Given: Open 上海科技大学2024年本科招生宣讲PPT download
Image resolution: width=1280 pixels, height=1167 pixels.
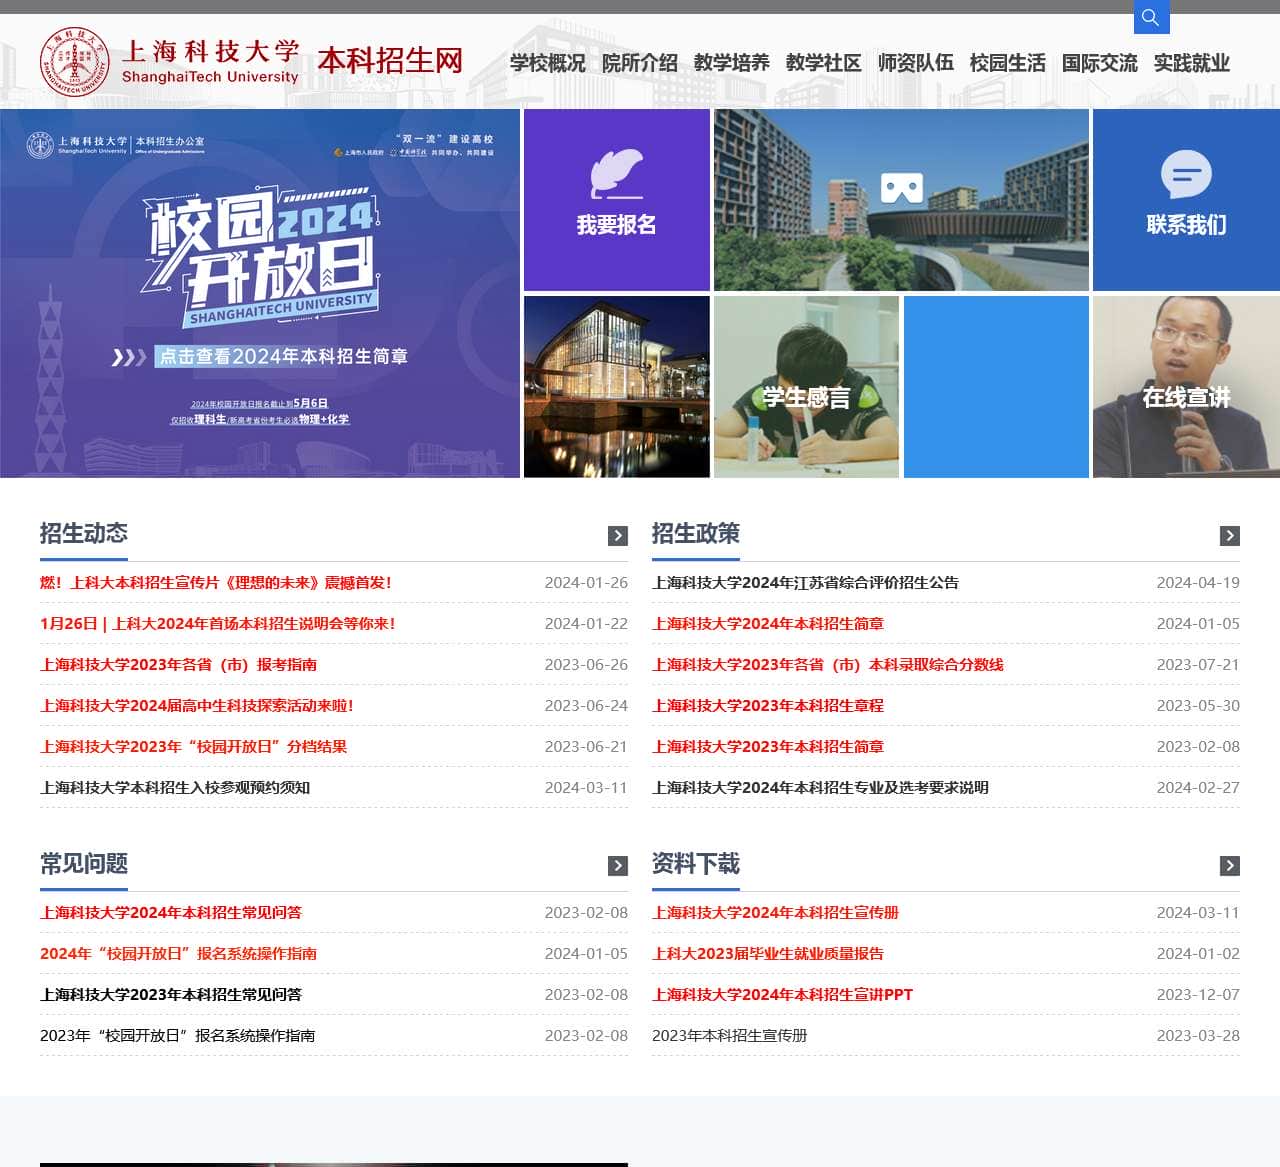Looking at the screenshot, I should click(783, 995).
